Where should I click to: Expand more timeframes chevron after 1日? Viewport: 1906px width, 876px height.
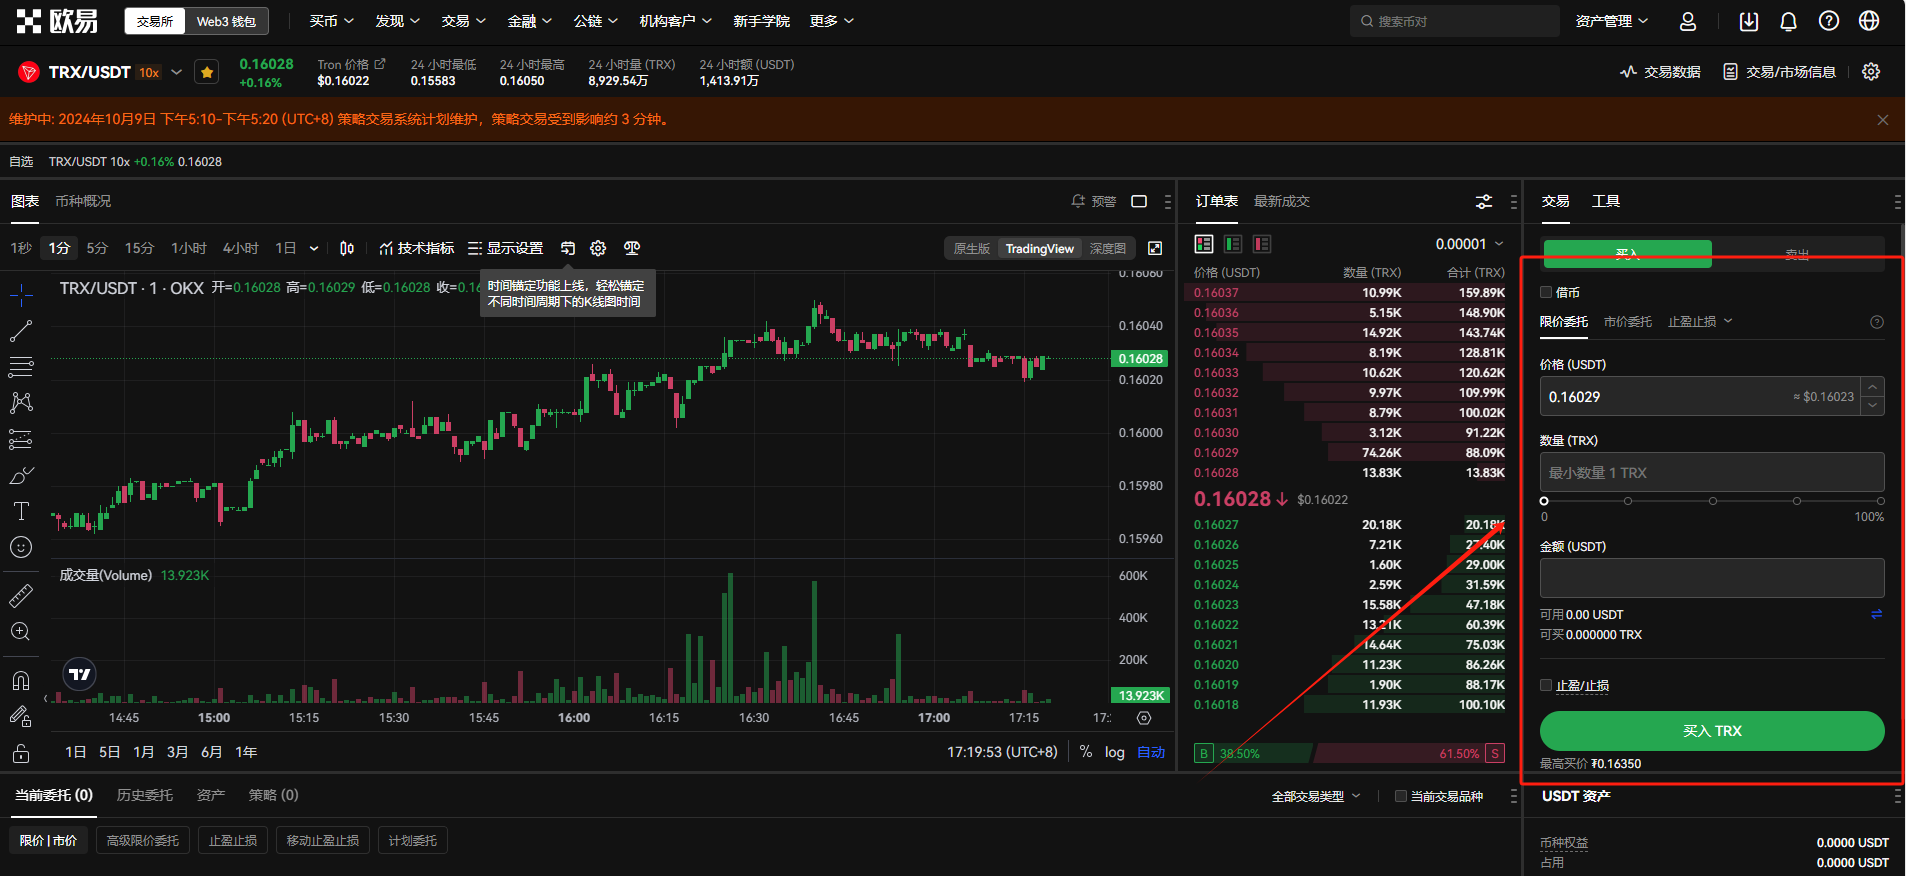coord(314,248)
